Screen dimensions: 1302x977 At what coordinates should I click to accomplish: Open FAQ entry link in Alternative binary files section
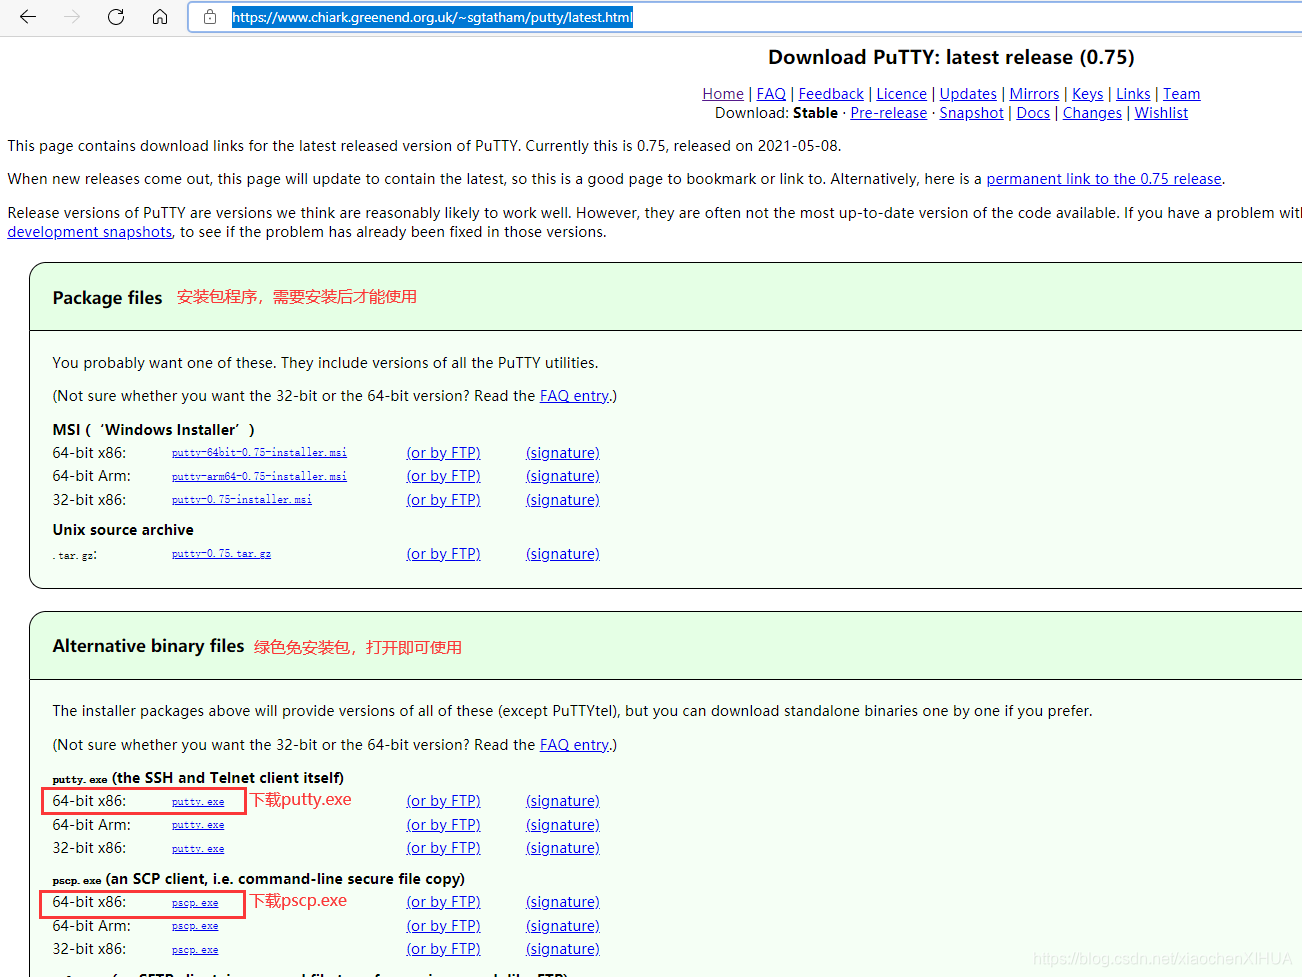[x=574, y=745]
